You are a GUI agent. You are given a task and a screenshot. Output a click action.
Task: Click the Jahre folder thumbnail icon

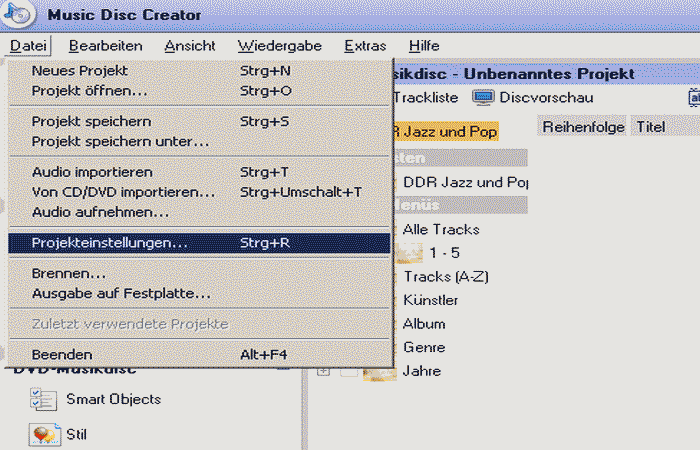380,371
